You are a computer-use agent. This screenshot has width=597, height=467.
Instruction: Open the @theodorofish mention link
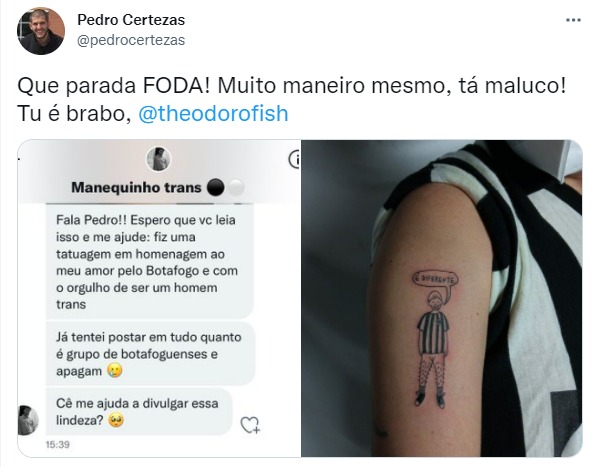pyautogui.click(x=213, y=113)
